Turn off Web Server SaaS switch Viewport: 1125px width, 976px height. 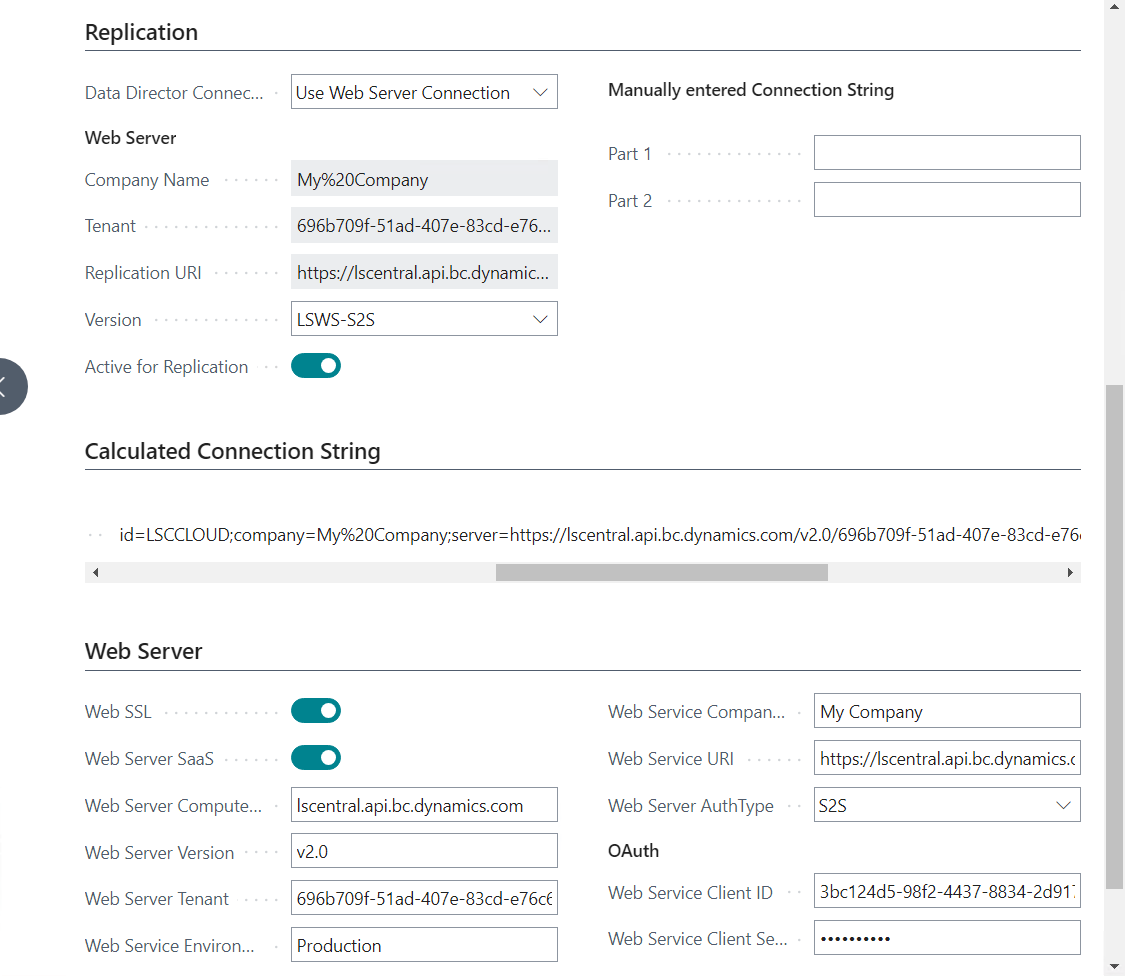(316, 758)
